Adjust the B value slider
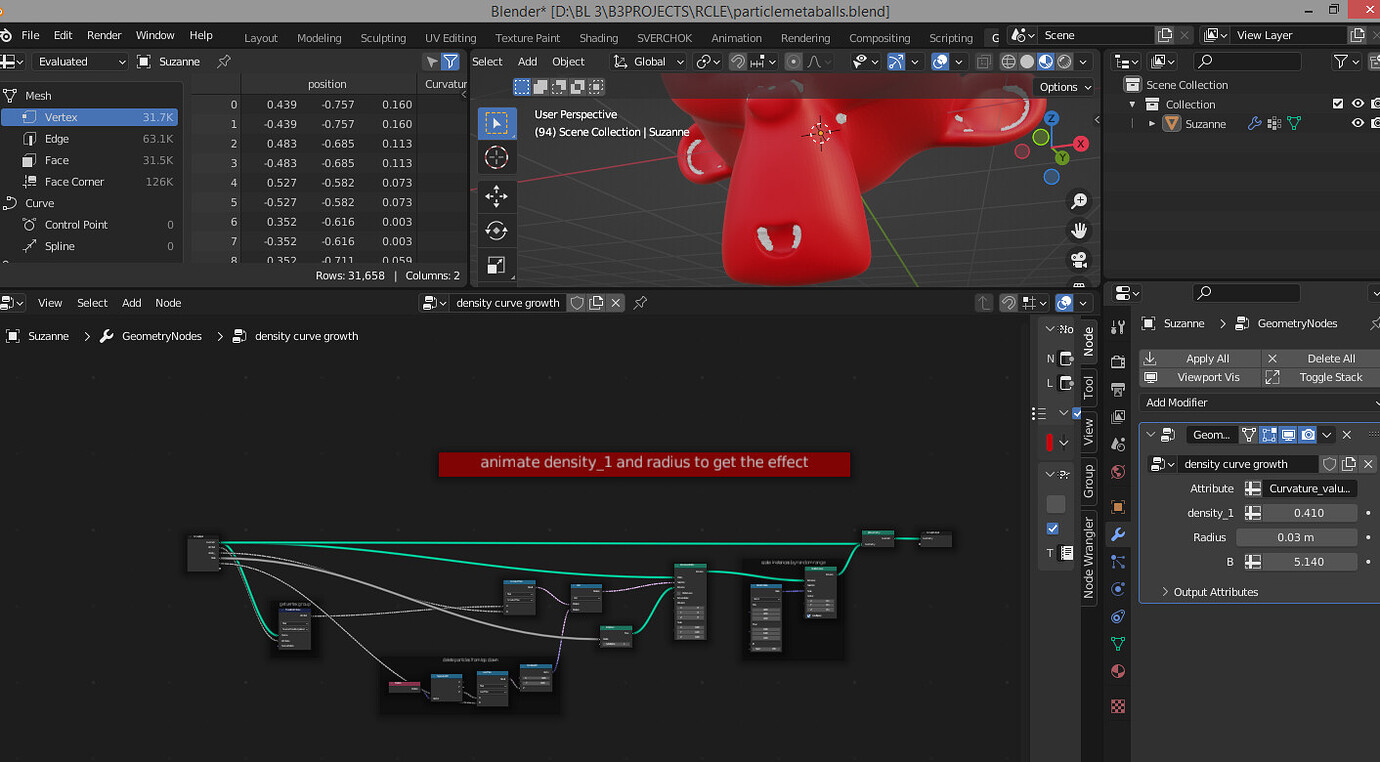 [1310, 562]
